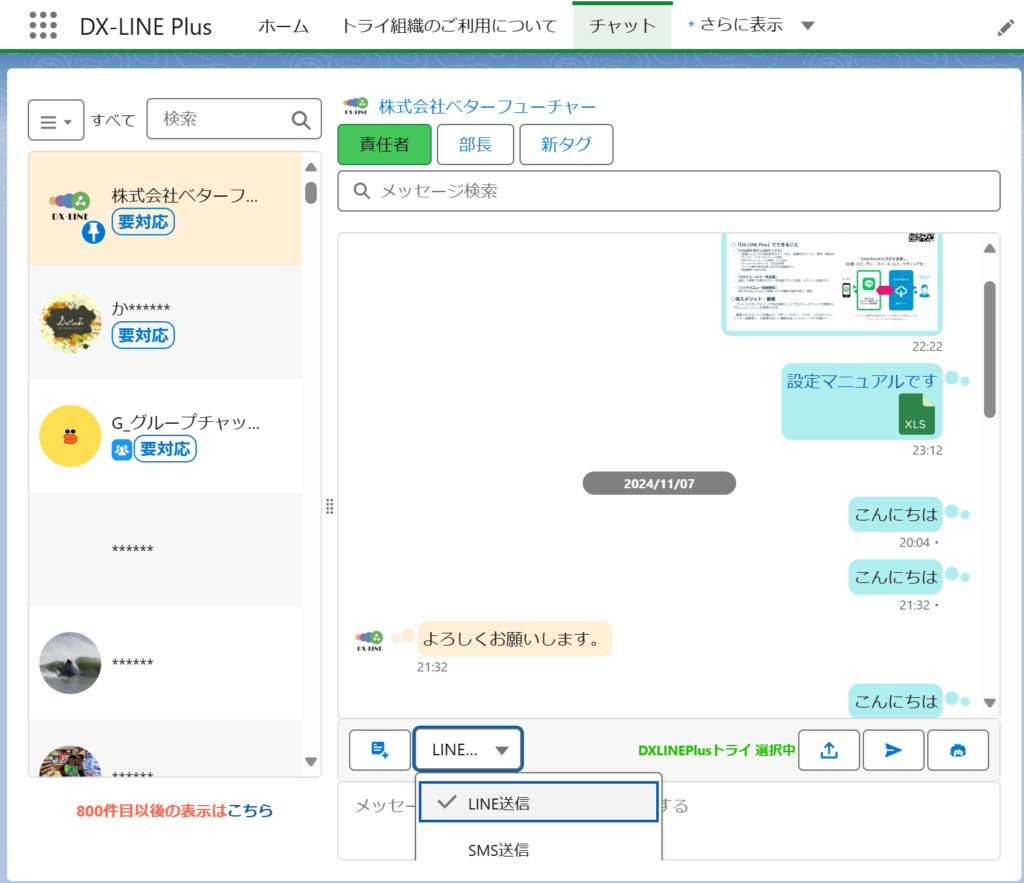Click the send message paper-plane icon
Screen dimensions: 1024x883
tap(893, 750)
